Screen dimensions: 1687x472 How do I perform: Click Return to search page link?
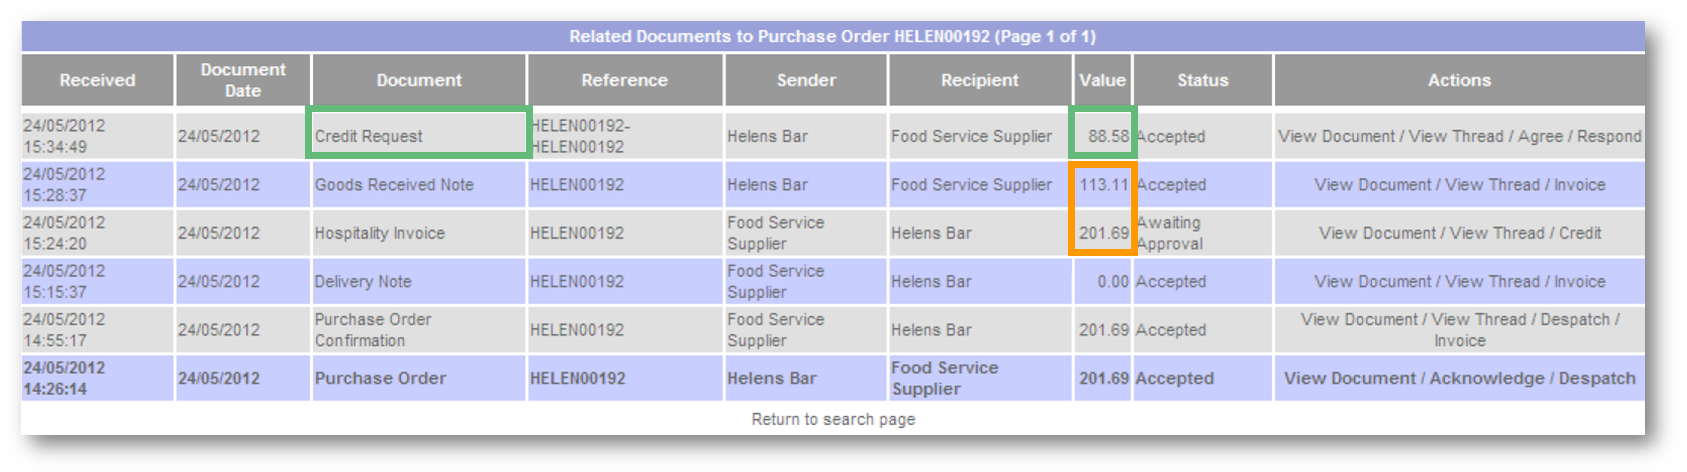tap(833, 419)
